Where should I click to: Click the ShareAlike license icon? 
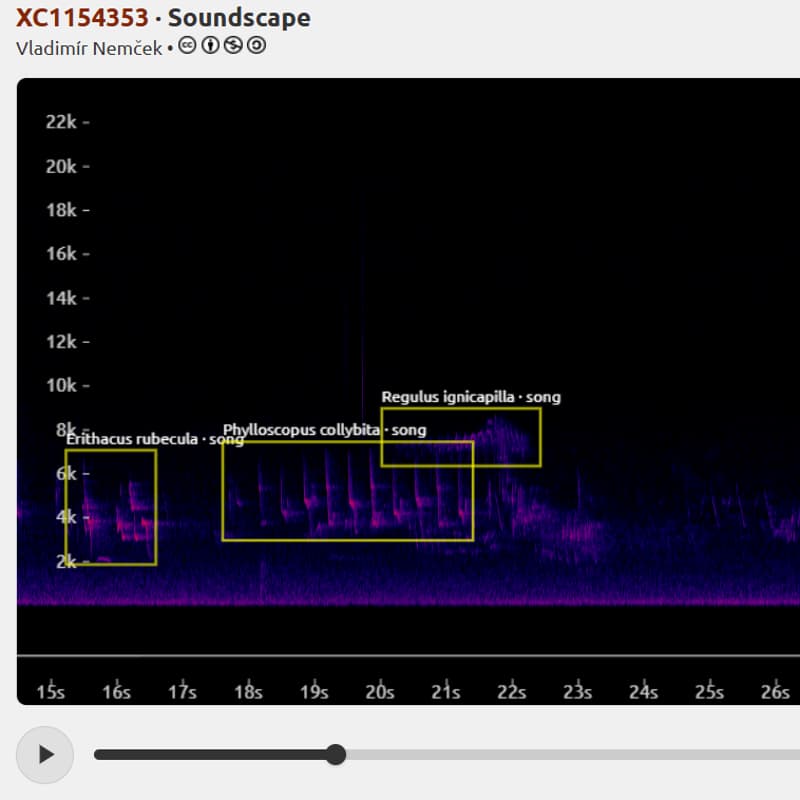(x=256, y=45)
